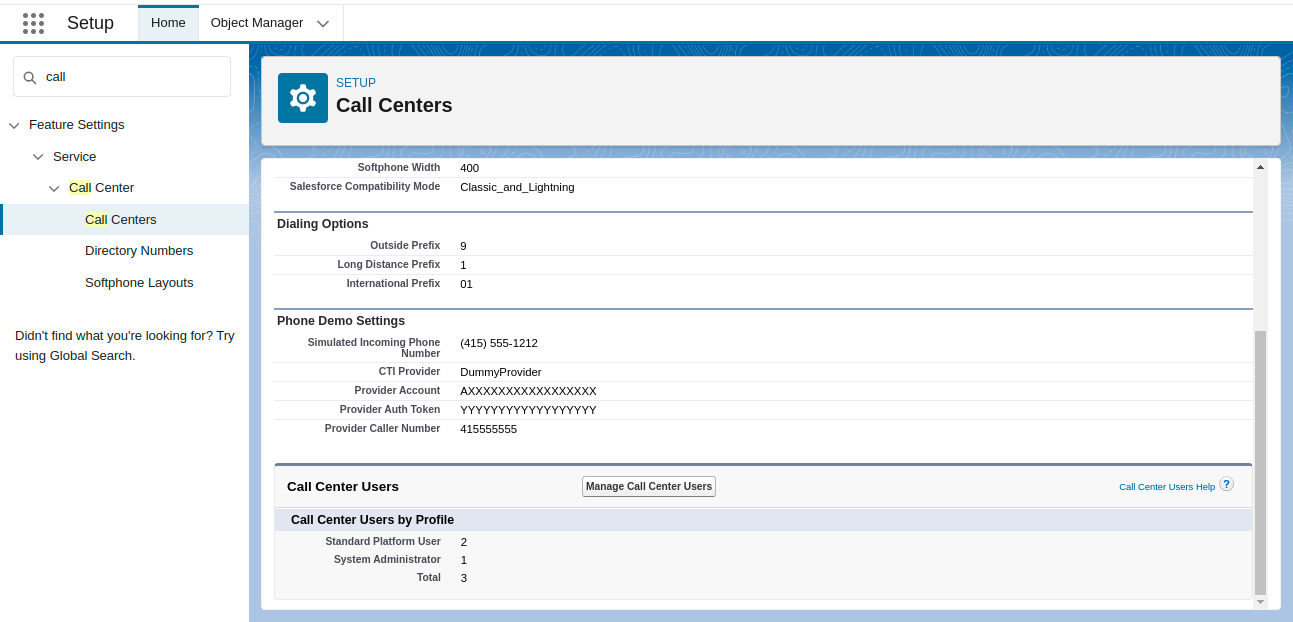
Task: Click the Manage Call Center Users button
Action: coord(648,486)
